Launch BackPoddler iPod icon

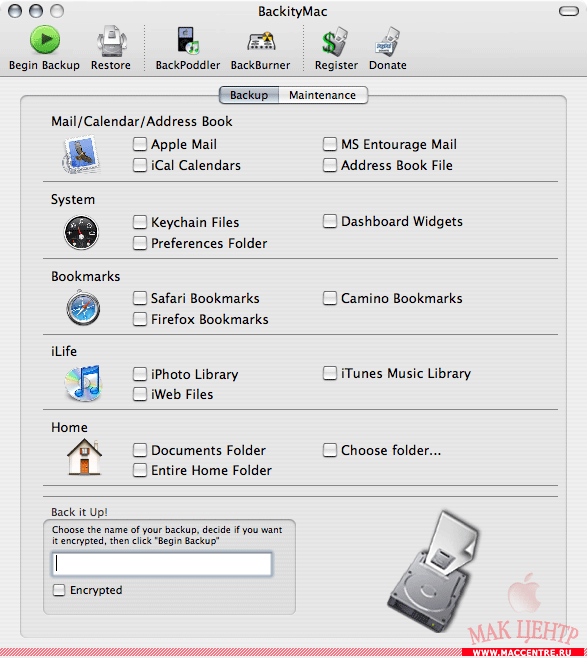coord(188,41)
